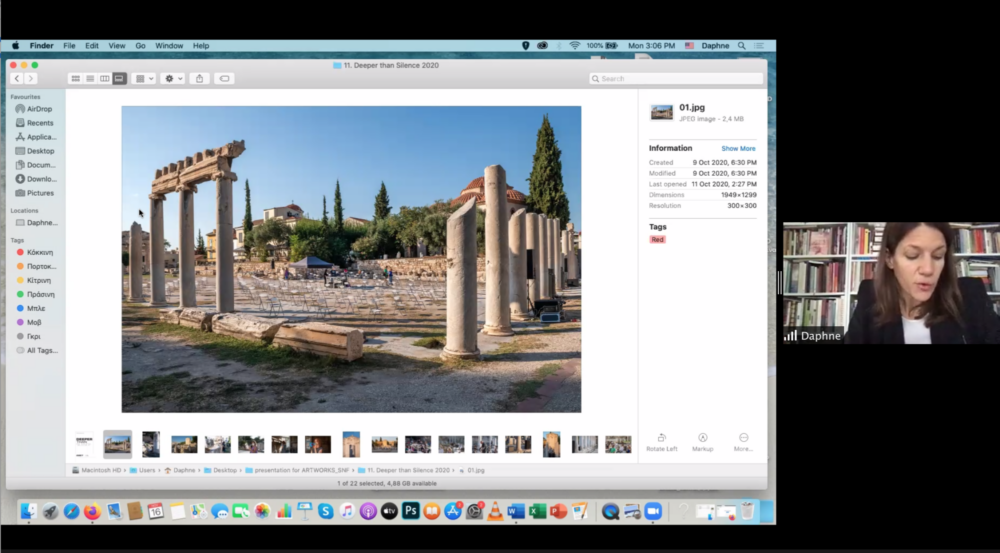Click presentation for ARTWORKS_SNF in path bar
Image resolution: width=1000 pixels, height=553 pixels.
(x=297, y=471)
